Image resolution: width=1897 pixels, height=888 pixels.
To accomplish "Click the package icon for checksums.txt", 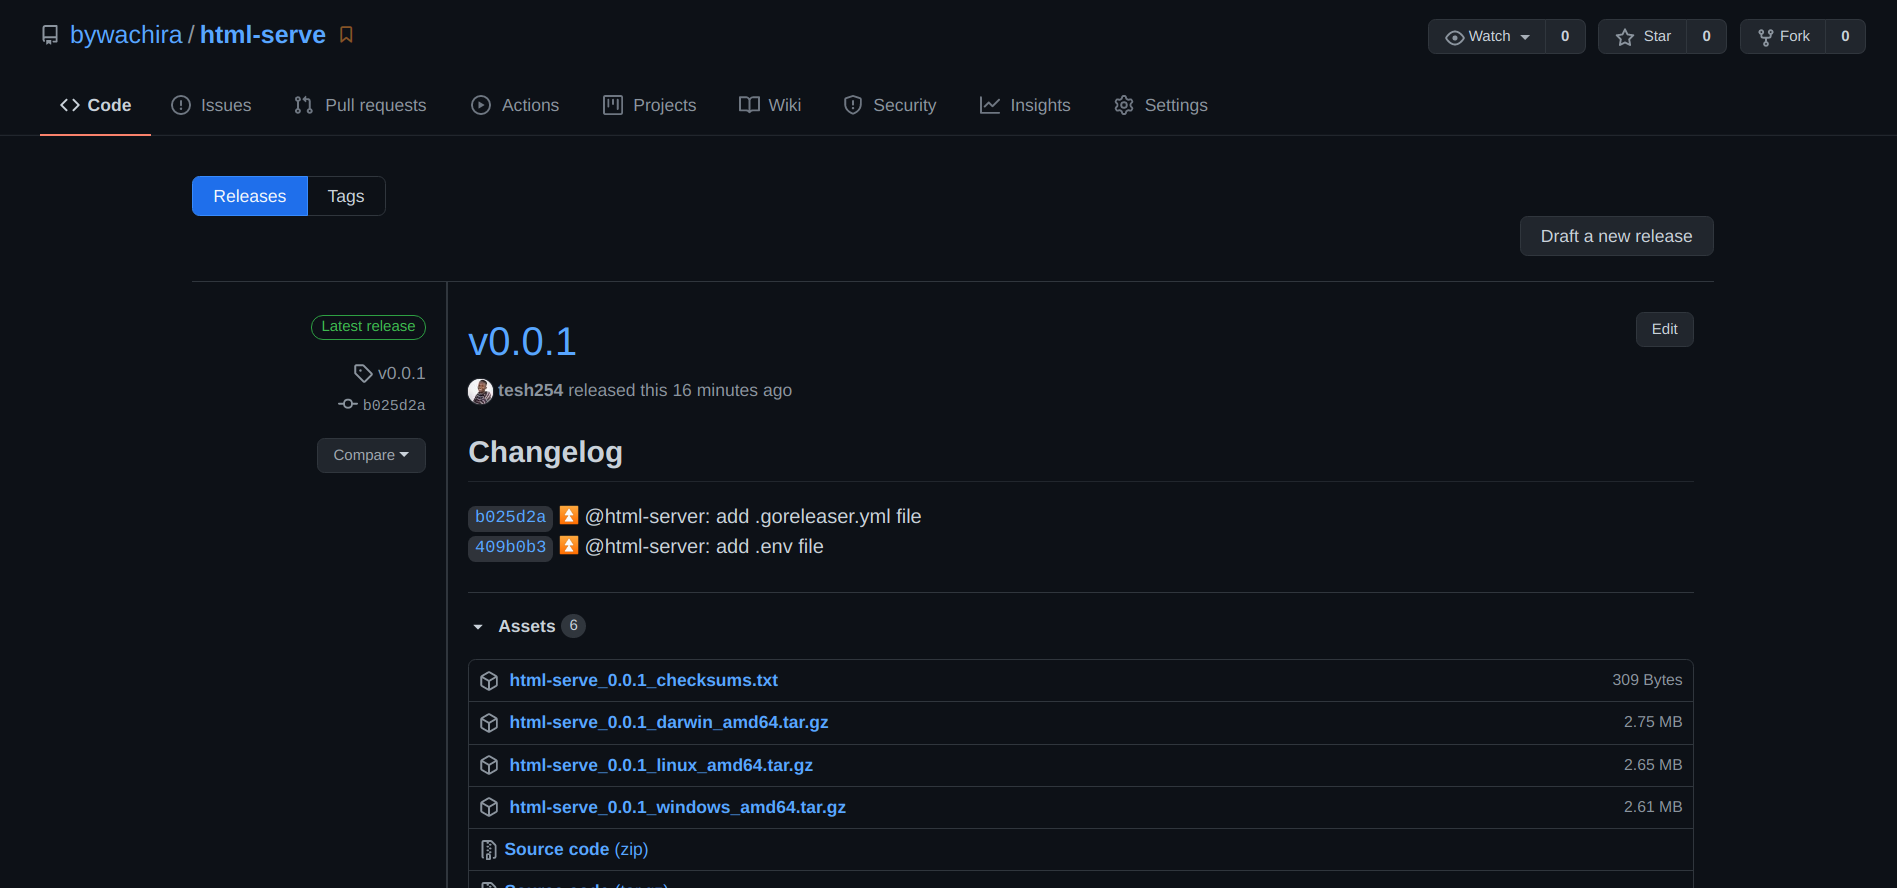I will [489, 681].
